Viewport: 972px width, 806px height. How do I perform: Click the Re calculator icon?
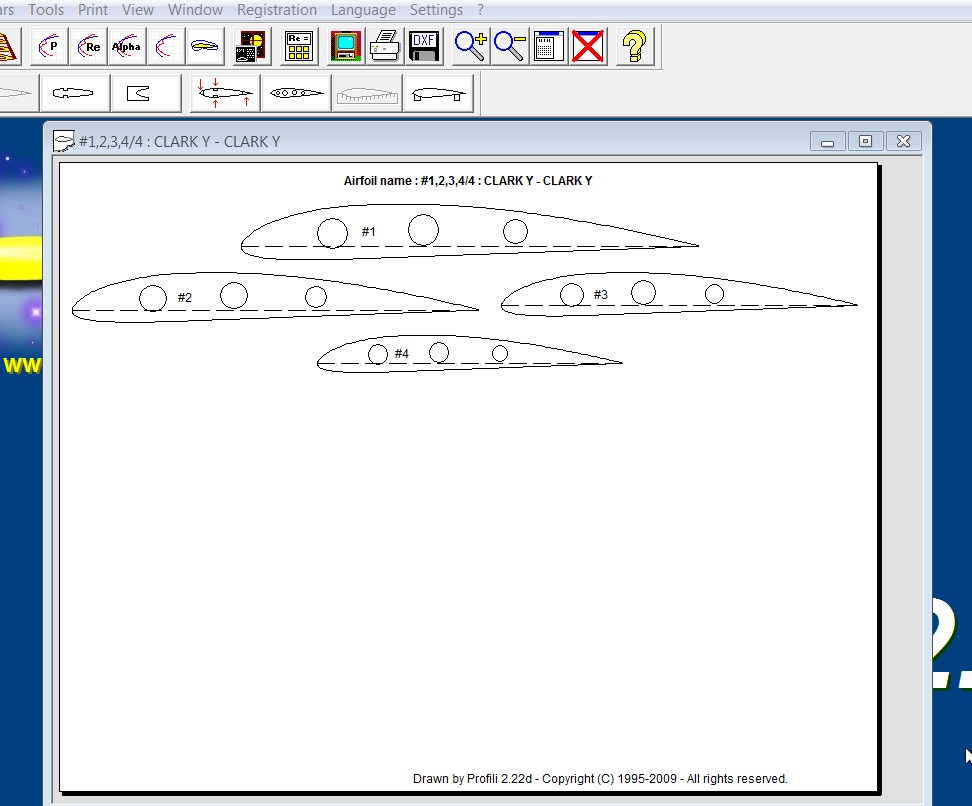tap(299, 46)
